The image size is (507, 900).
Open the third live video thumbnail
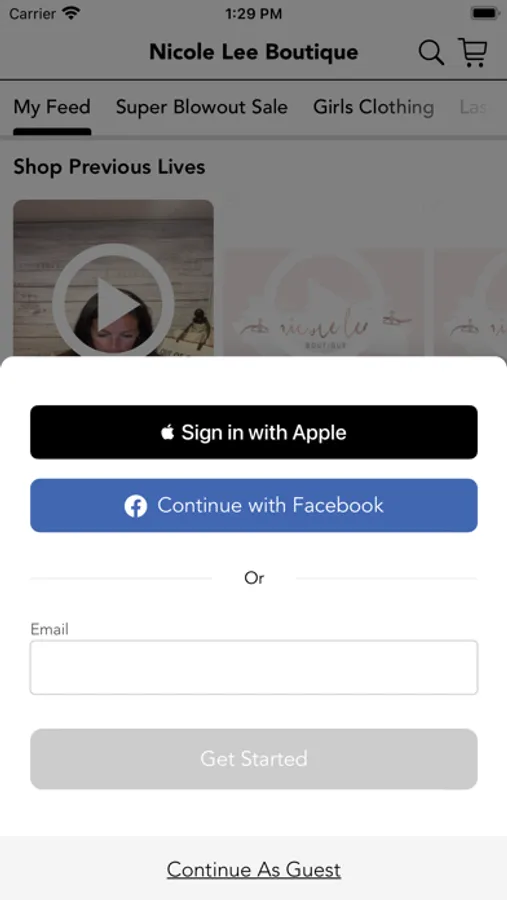pos(470,302)
